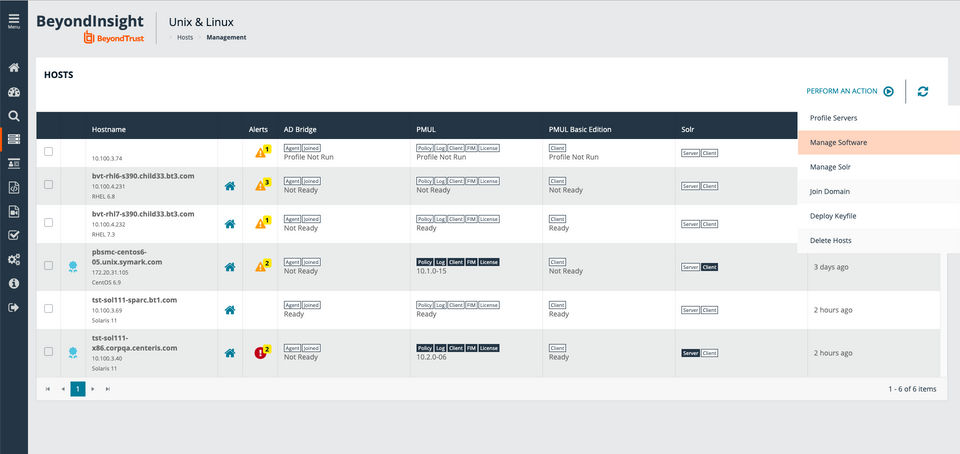Click red alert icon for tst-sol111-x86 host
960x454 pixels.
260,352
